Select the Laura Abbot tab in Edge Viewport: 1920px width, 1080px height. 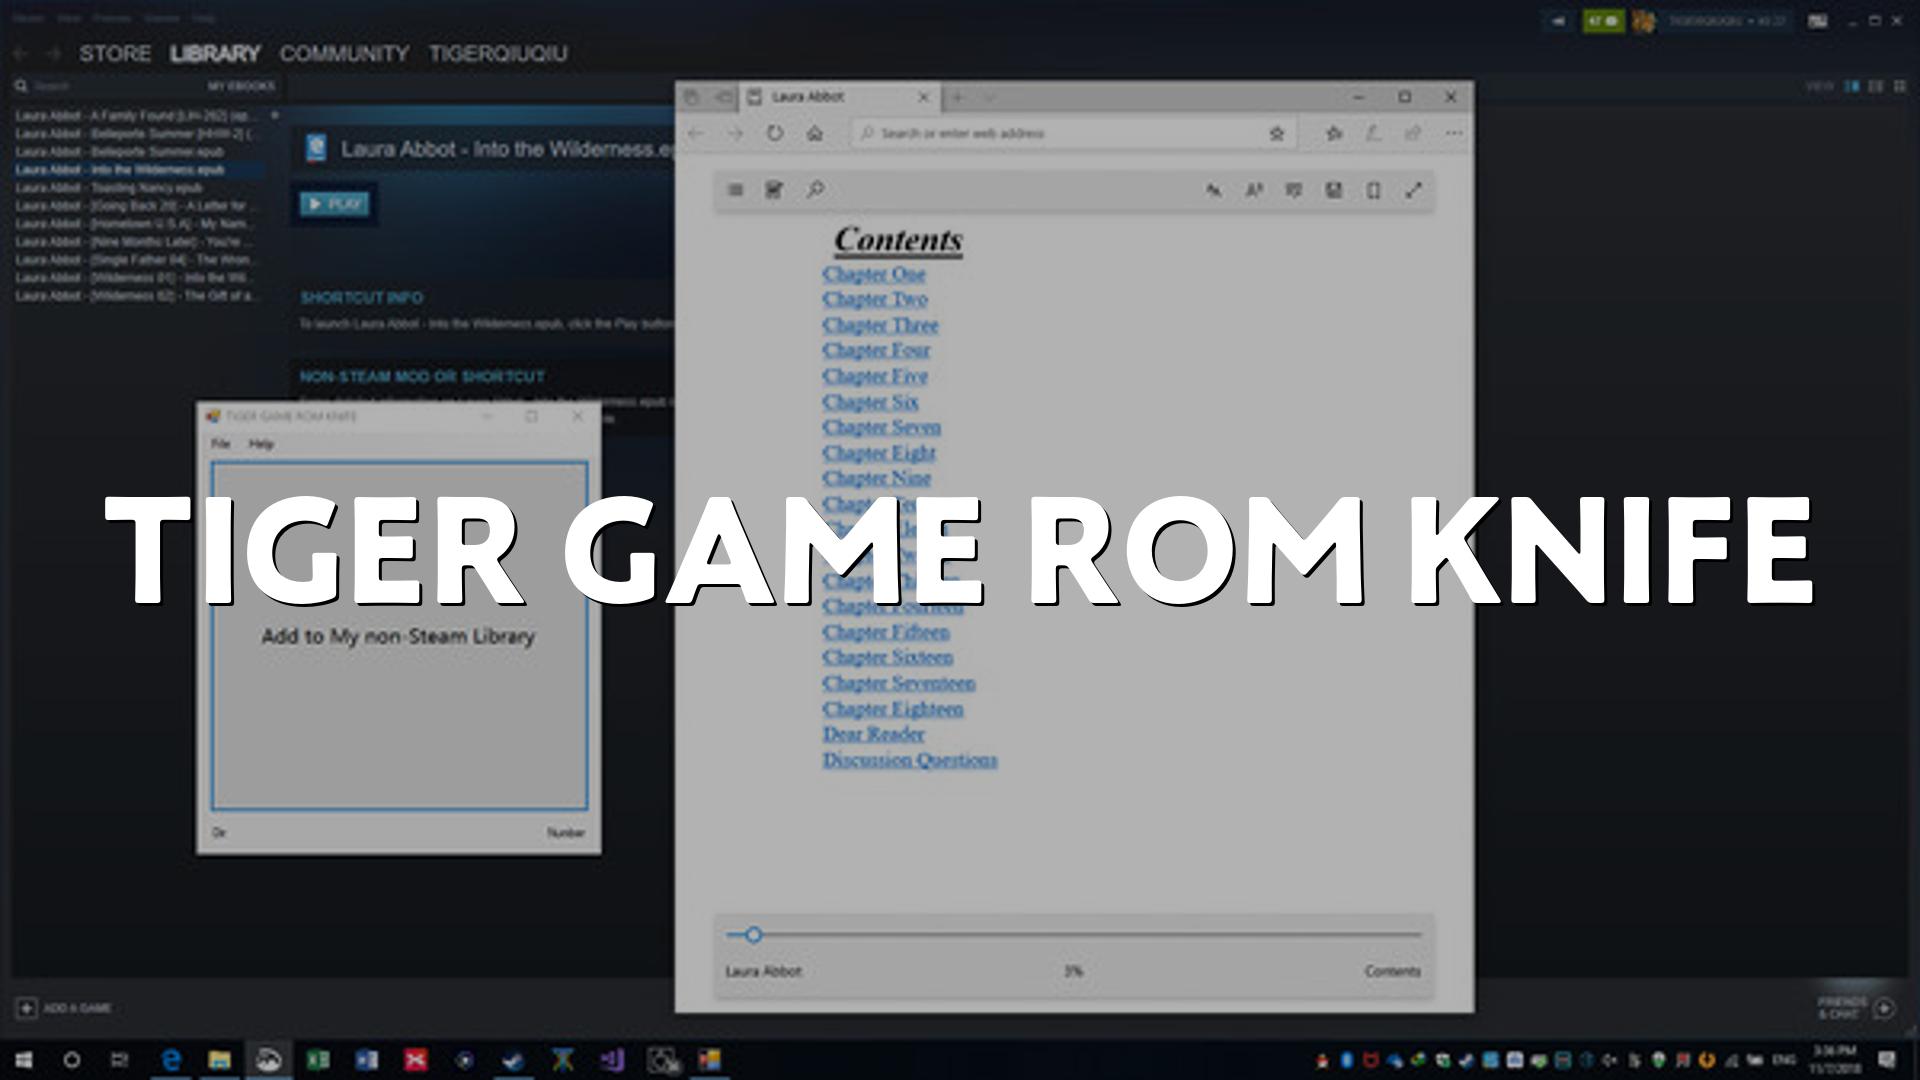coord(840,97)
